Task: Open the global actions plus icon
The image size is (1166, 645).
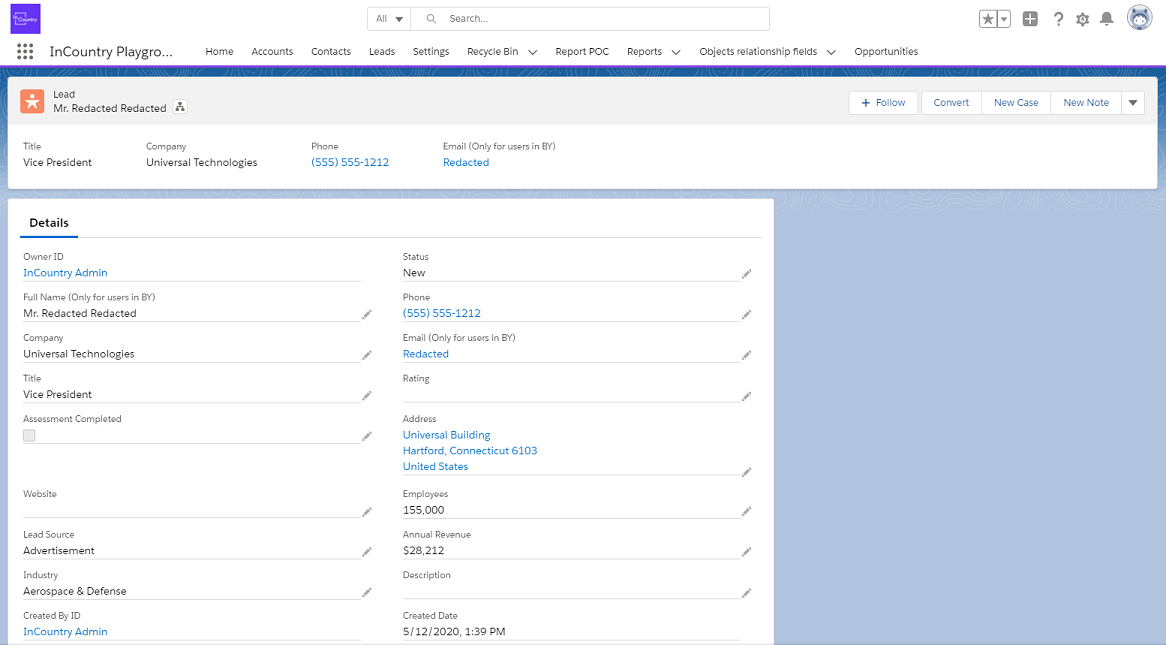Action: (1030, 19)
